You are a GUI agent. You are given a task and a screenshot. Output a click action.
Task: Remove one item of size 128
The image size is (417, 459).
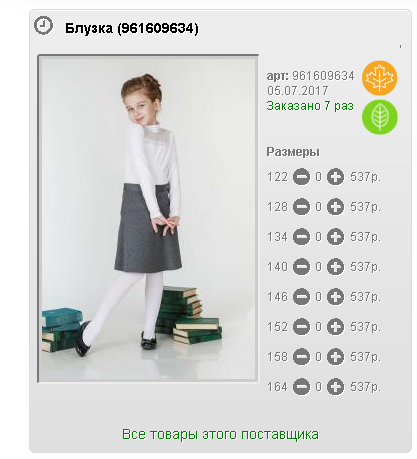[x=301, y=207]
